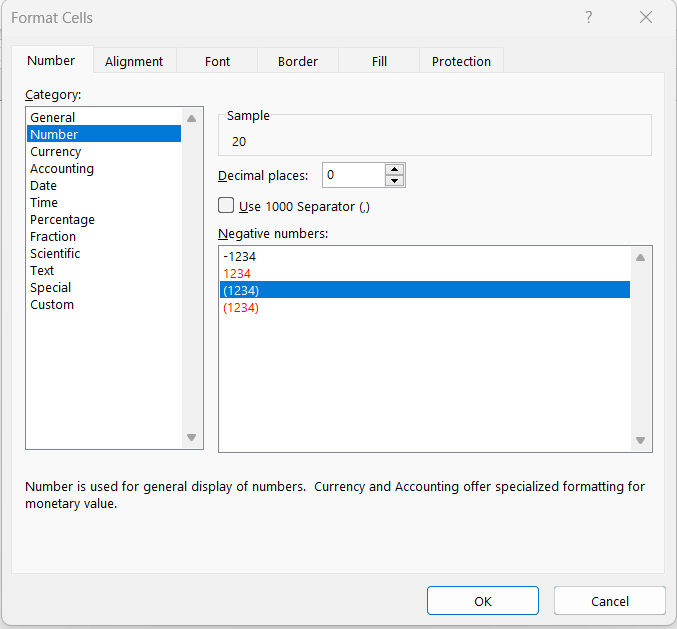
Task: Select red (1234) negative format
Action: tap(425, 308)
